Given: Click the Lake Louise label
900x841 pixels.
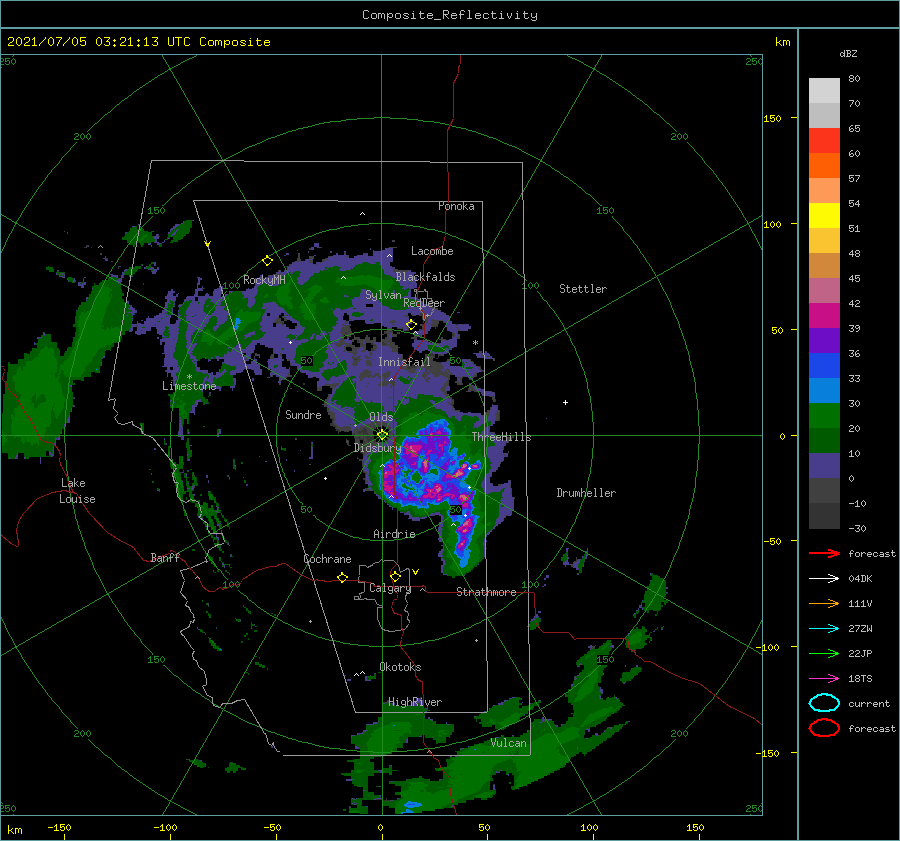Looking at the screenshot, I should pyautogui.click(x=77, y=491).
